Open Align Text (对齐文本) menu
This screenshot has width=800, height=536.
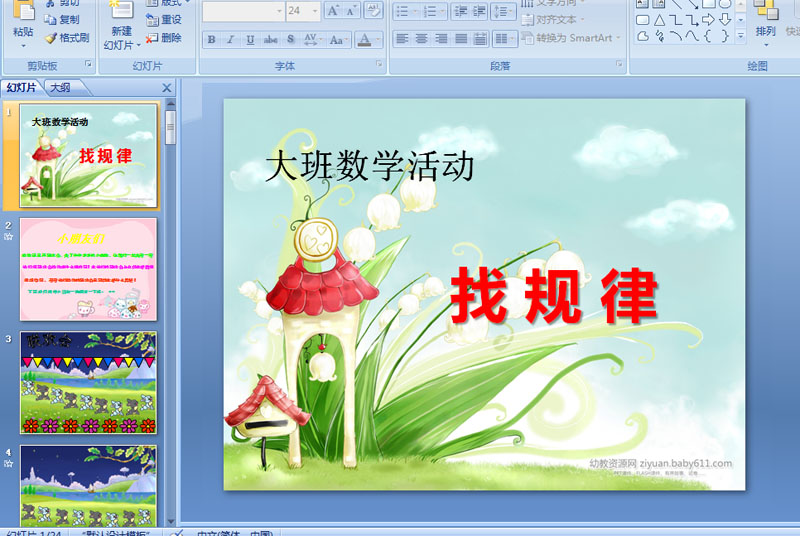553,20
